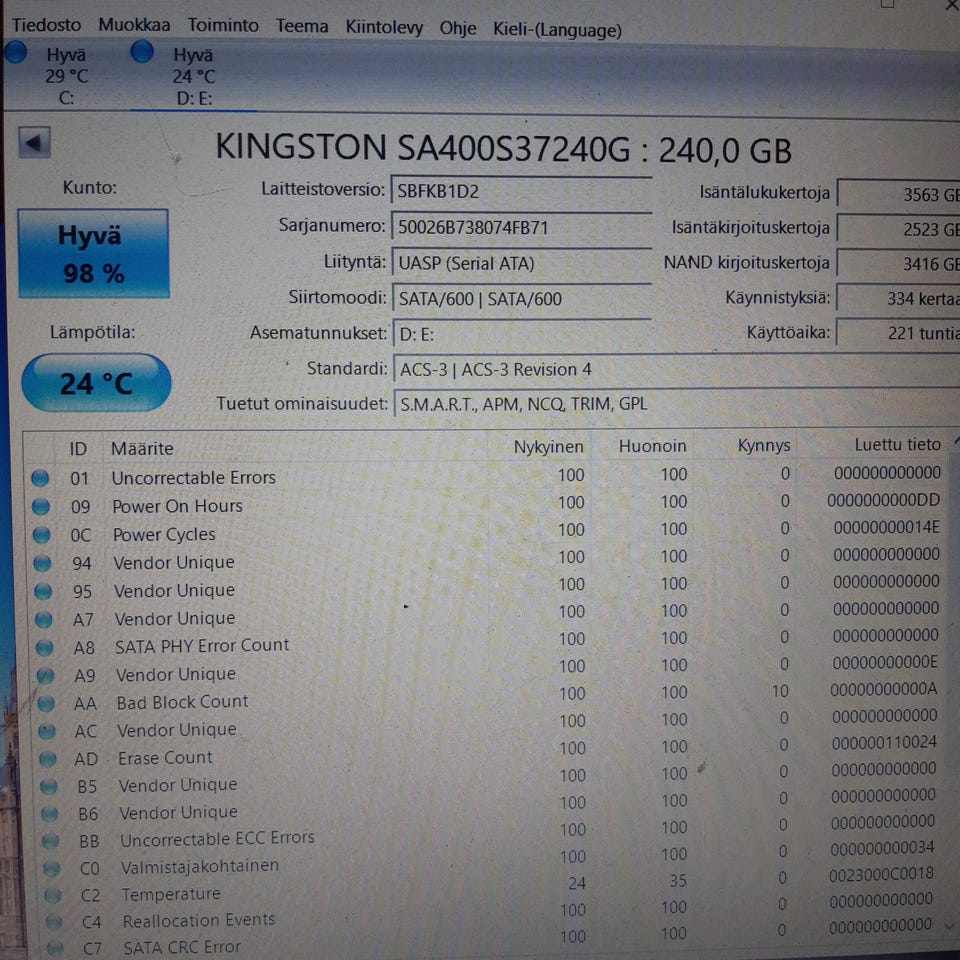Open the Kiintolevy menu

pyautogui.click(x=384, y=28)
